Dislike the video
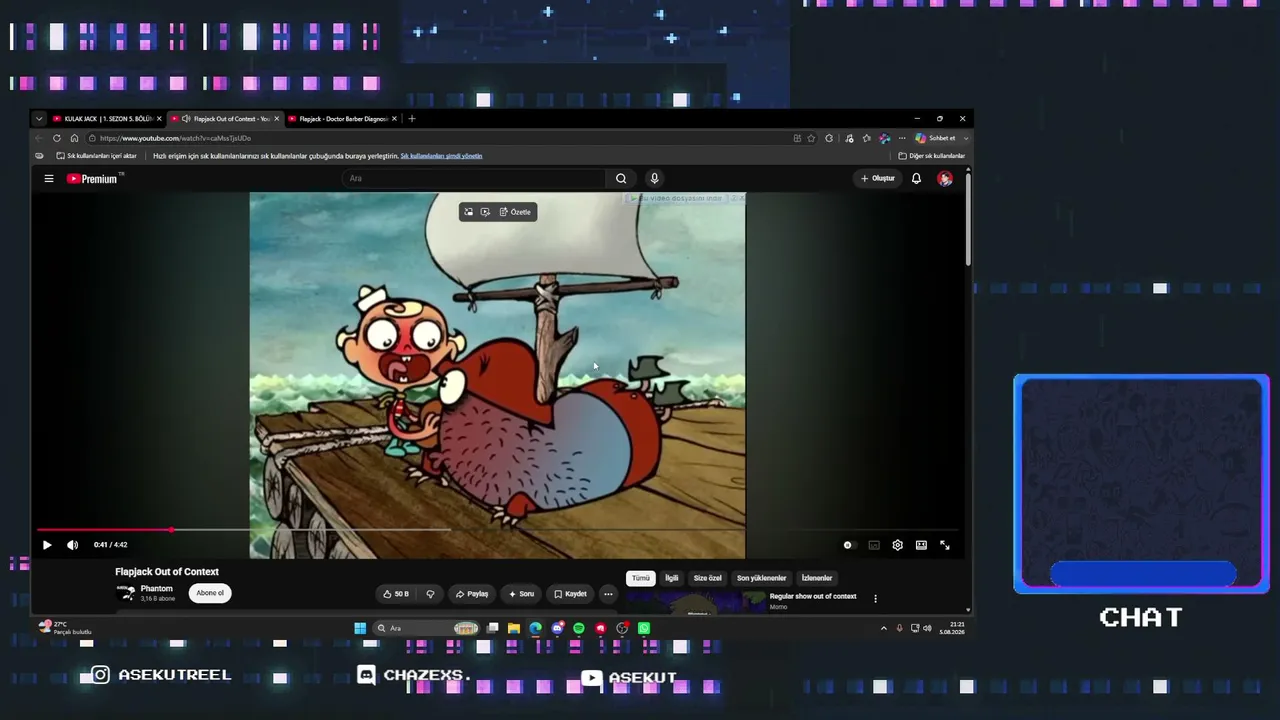Image resolution: width=1280 pixels, height=720 pixels. pos(430,594)
